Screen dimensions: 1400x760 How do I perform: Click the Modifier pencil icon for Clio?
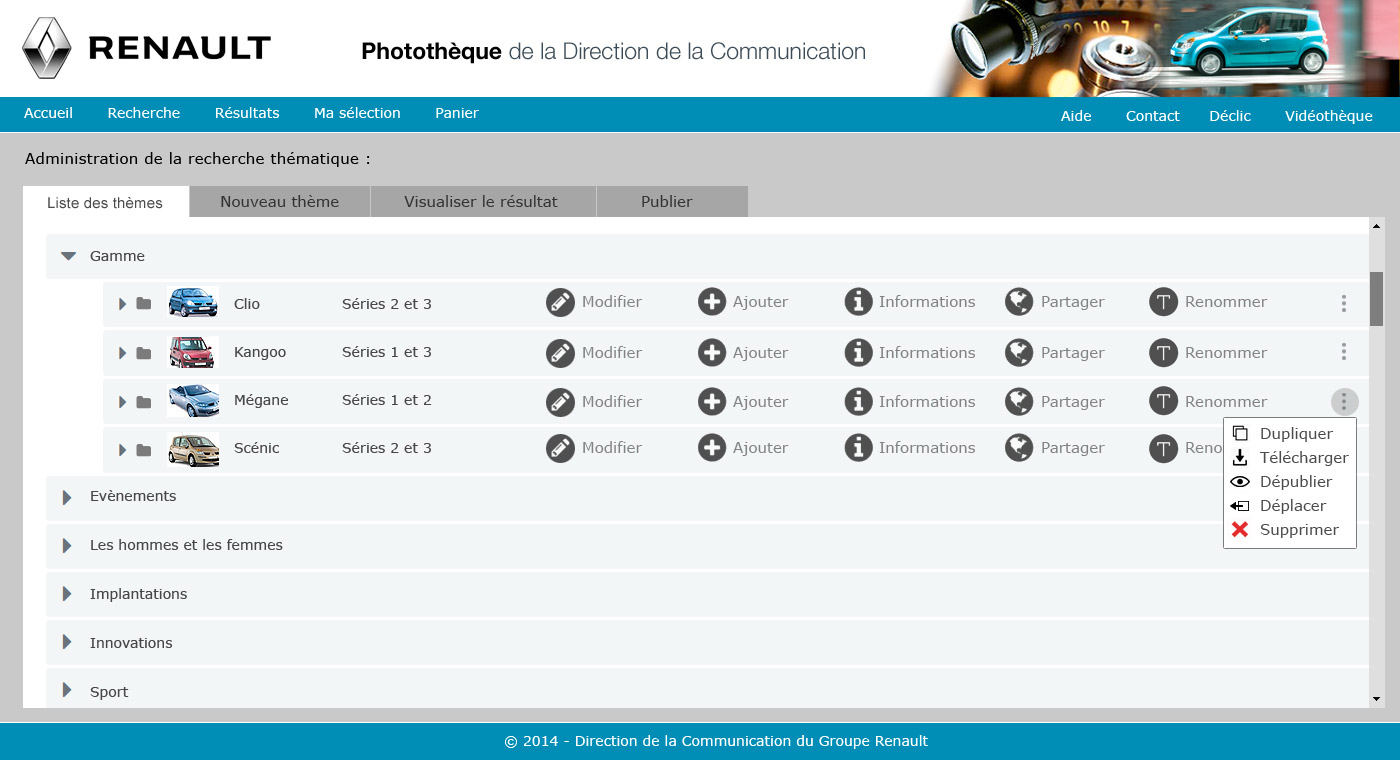pos(560,302)
